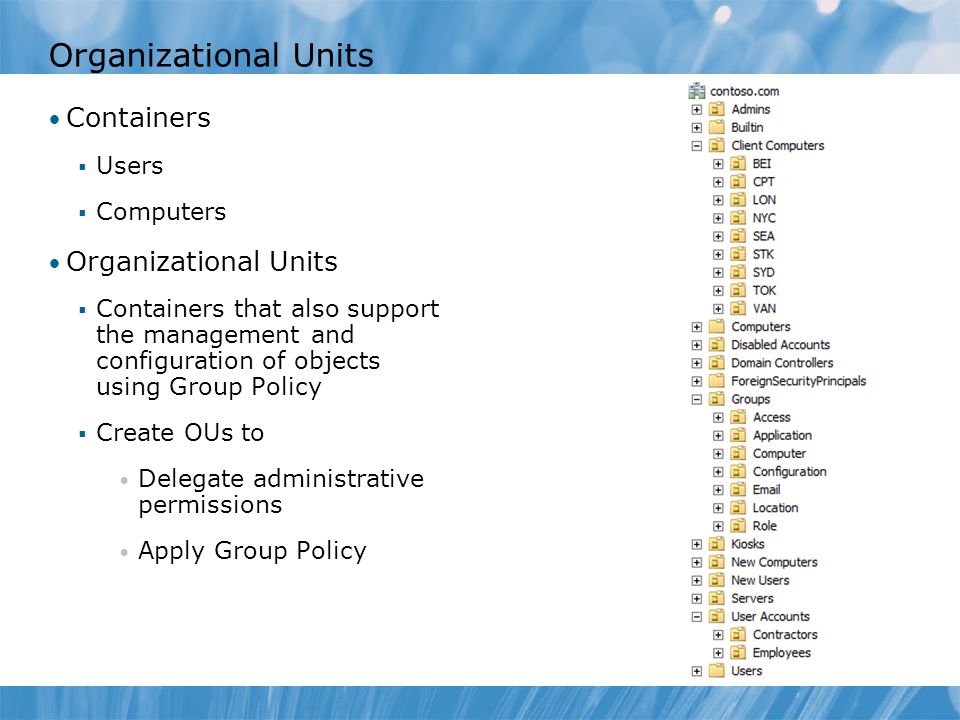Click the BEI OU folder icon
Viewport: 960px width, 720px height.
pos(738,164)
